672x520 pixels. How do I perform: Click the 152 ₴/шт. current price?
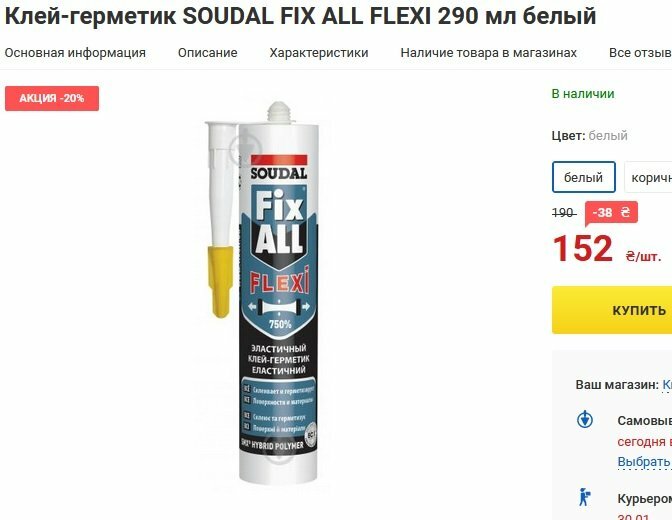click(x=606, y=249)
